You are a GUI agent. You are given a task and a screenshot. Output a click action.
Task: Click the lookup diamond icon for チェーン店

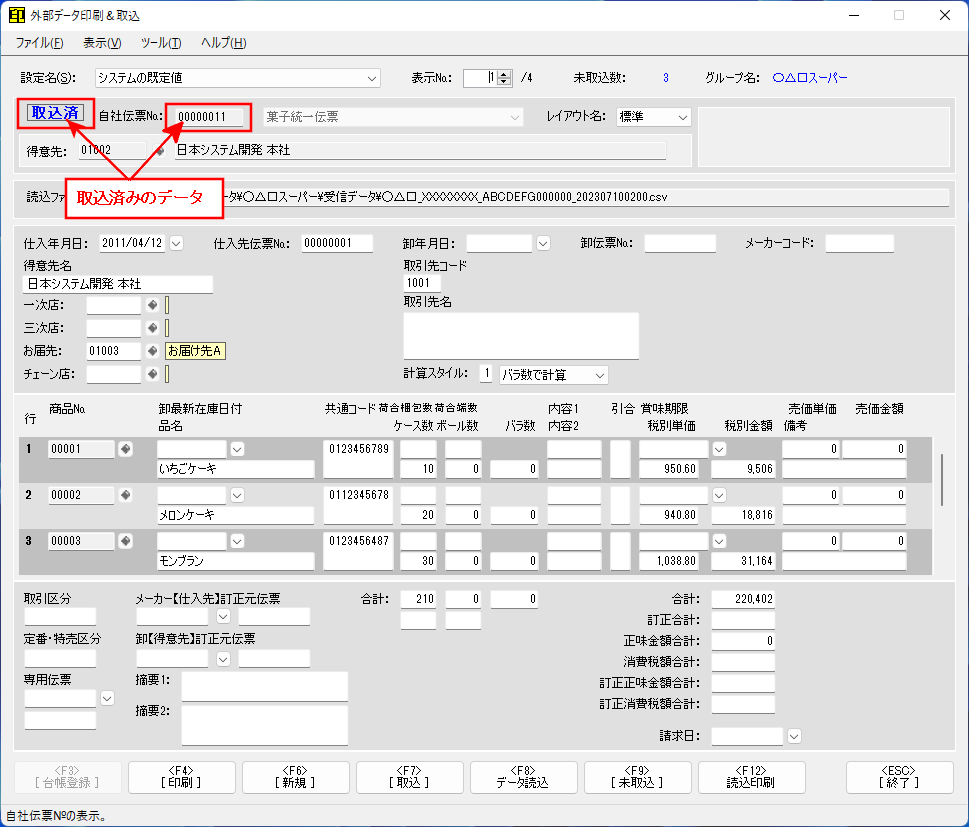click(x=153, y=373)
